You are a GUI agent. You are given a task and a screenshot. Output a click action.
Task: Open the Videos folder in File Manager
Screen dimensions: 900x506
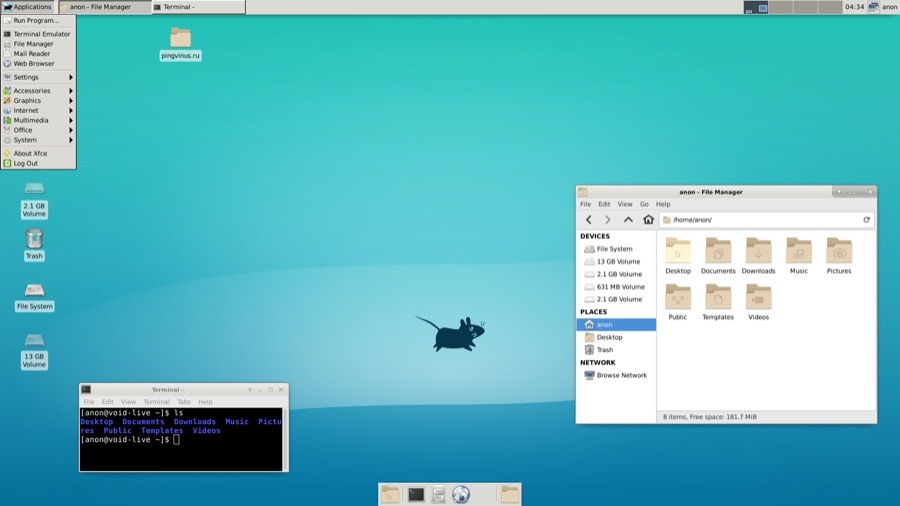click(x=758, y=302)
